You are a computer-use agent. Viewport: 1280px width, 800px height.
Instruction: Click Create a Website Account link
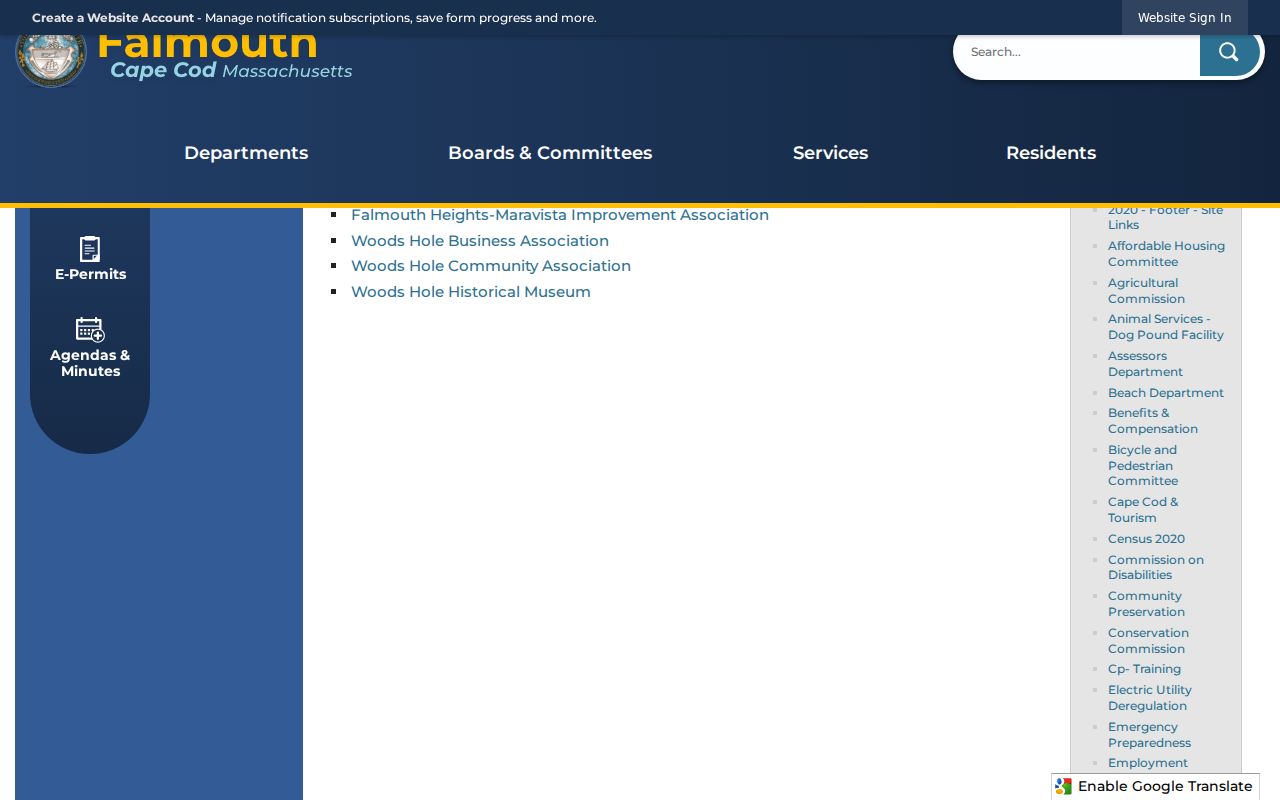113,18
